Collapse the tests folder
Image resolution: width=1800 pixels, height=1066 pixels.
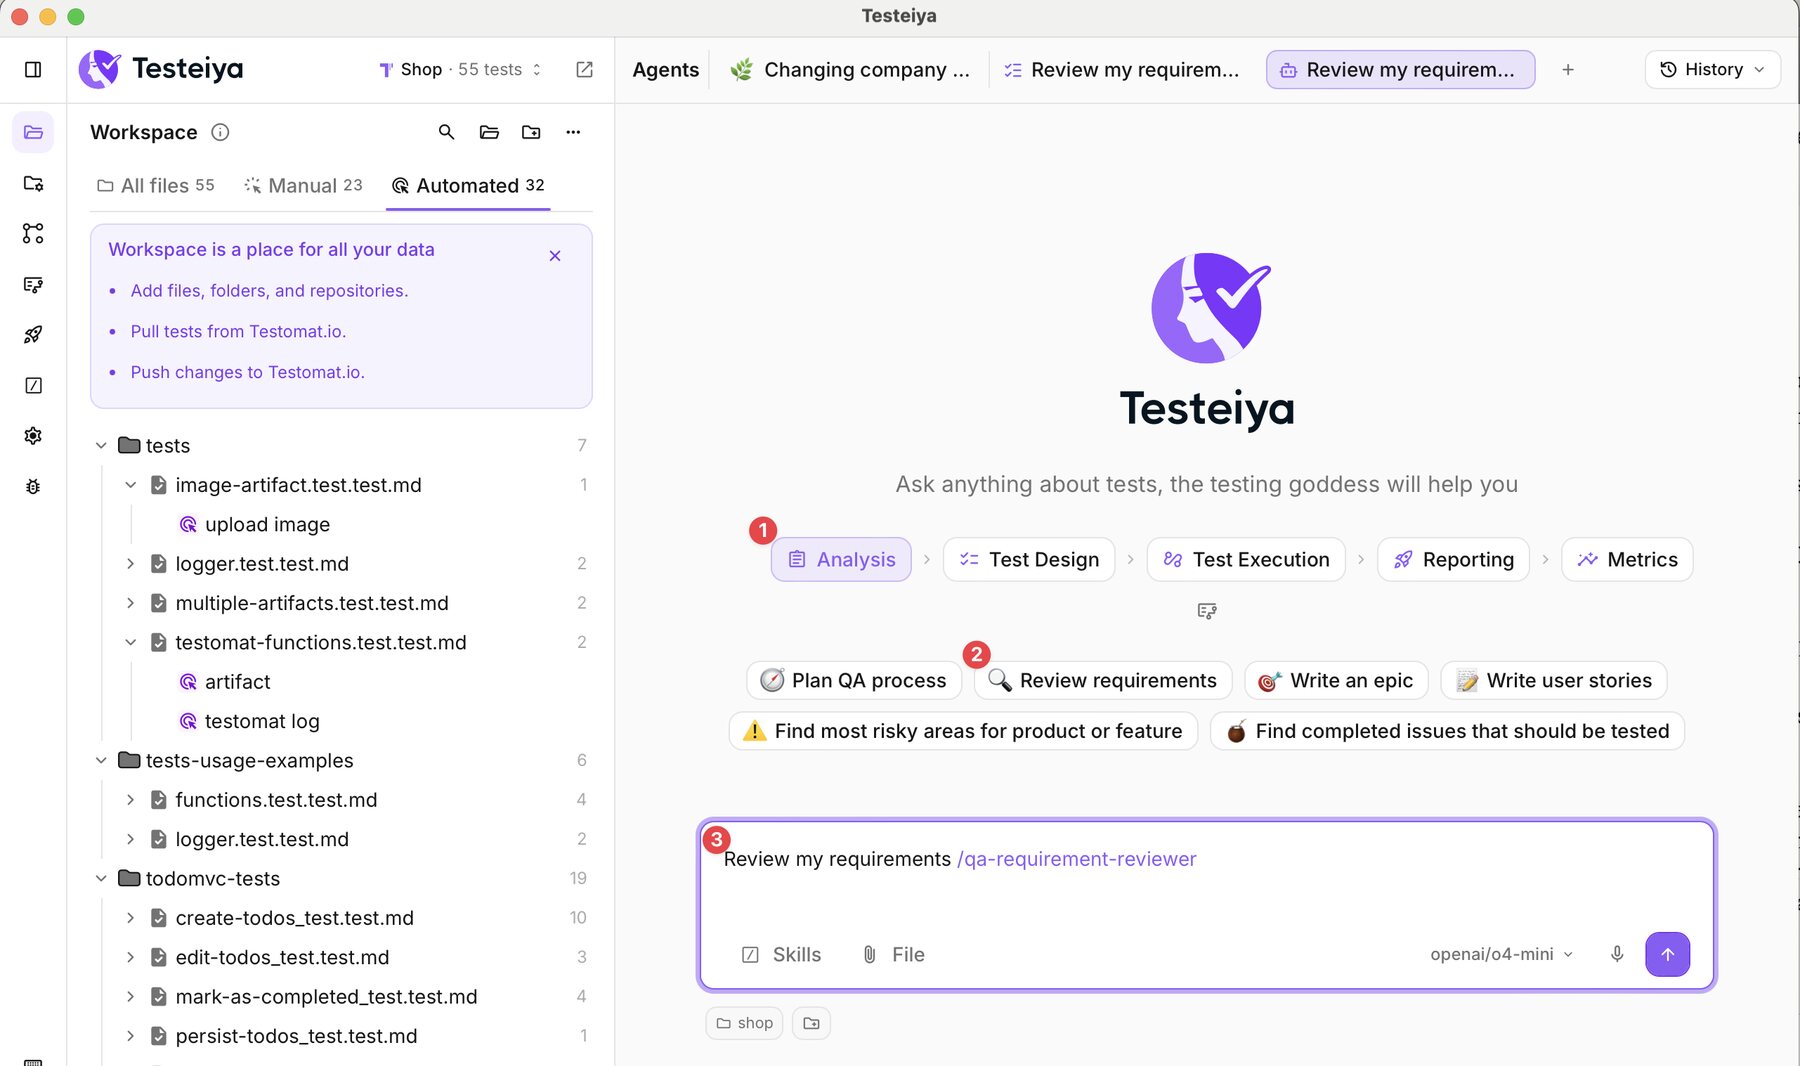tap(101, 445)
